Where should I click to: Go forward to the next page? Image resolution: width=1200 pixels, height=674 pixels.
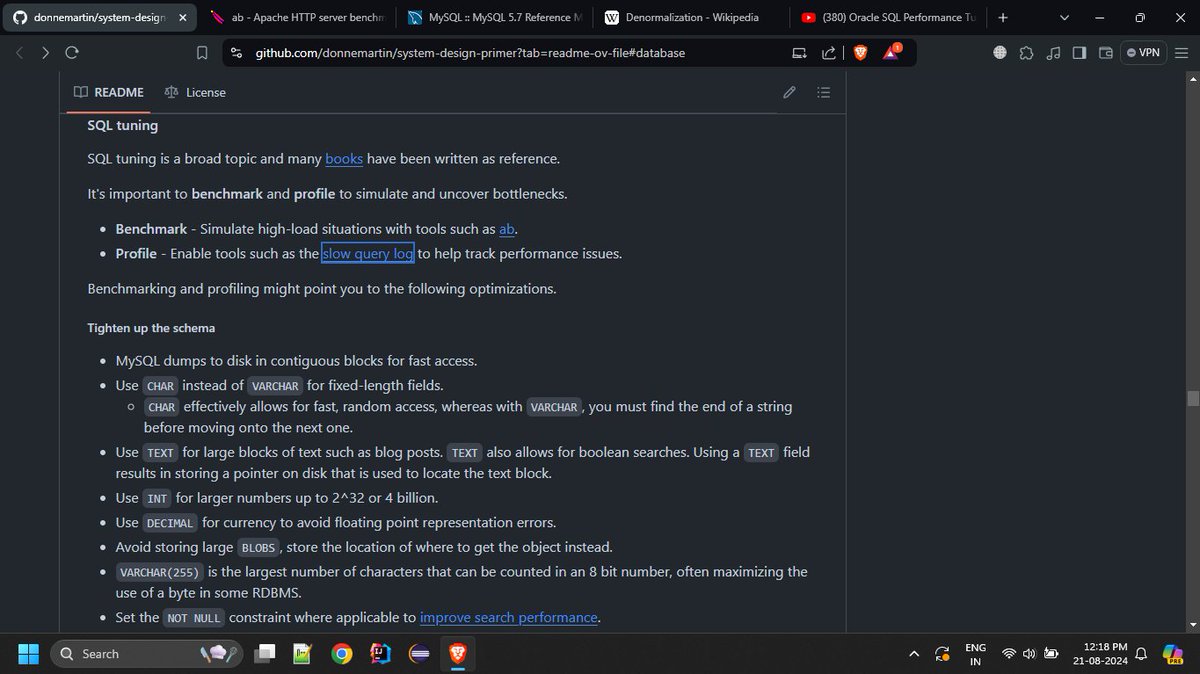pyautogui.click(x=46, y=53)
